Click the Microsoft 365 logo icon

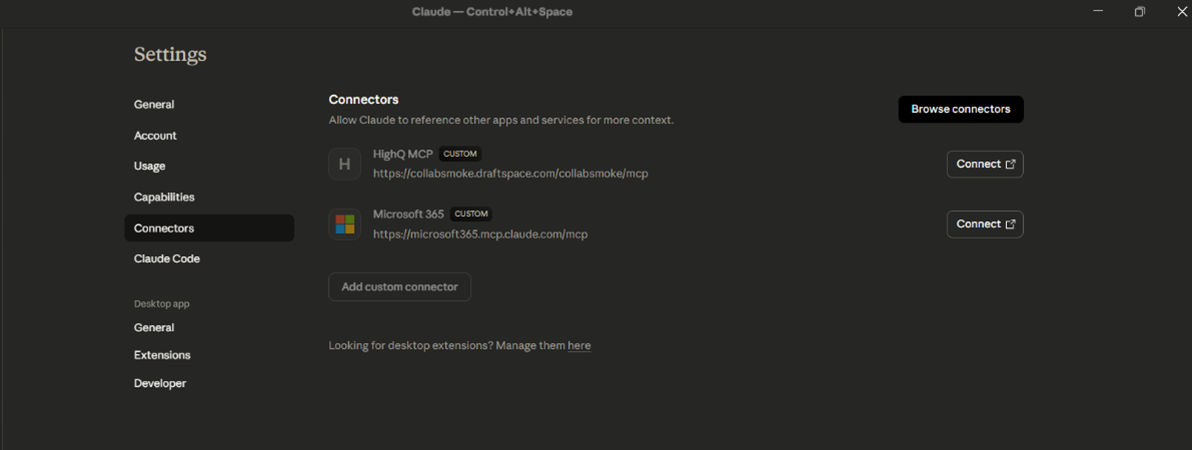344,224
